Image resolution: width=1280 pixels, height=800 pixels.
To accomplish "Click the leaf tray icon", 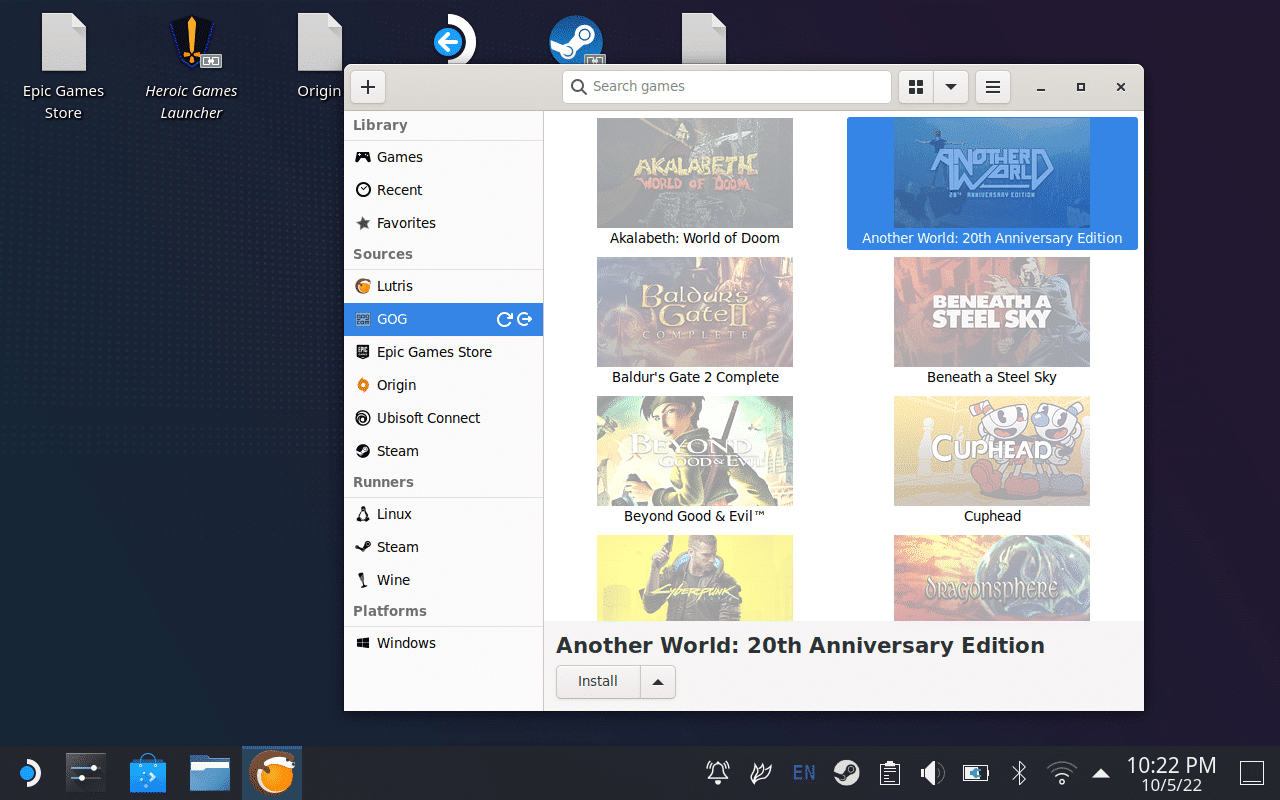I will (x=761, y=772).
